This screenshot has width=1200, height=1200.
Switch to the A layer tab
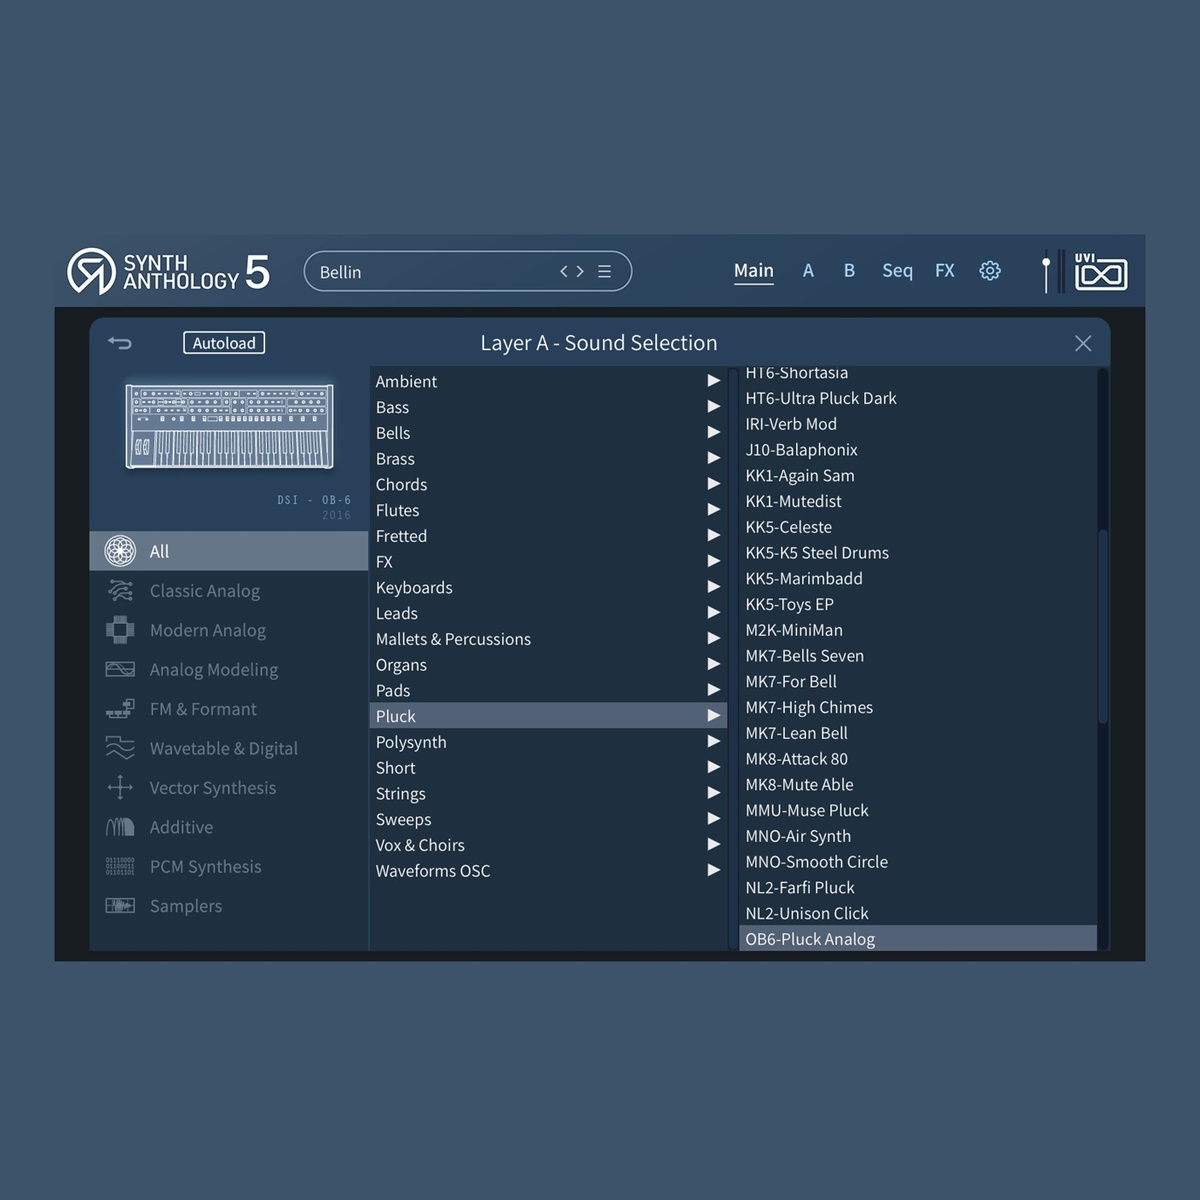pyautogui.click(x=808, y=271)
